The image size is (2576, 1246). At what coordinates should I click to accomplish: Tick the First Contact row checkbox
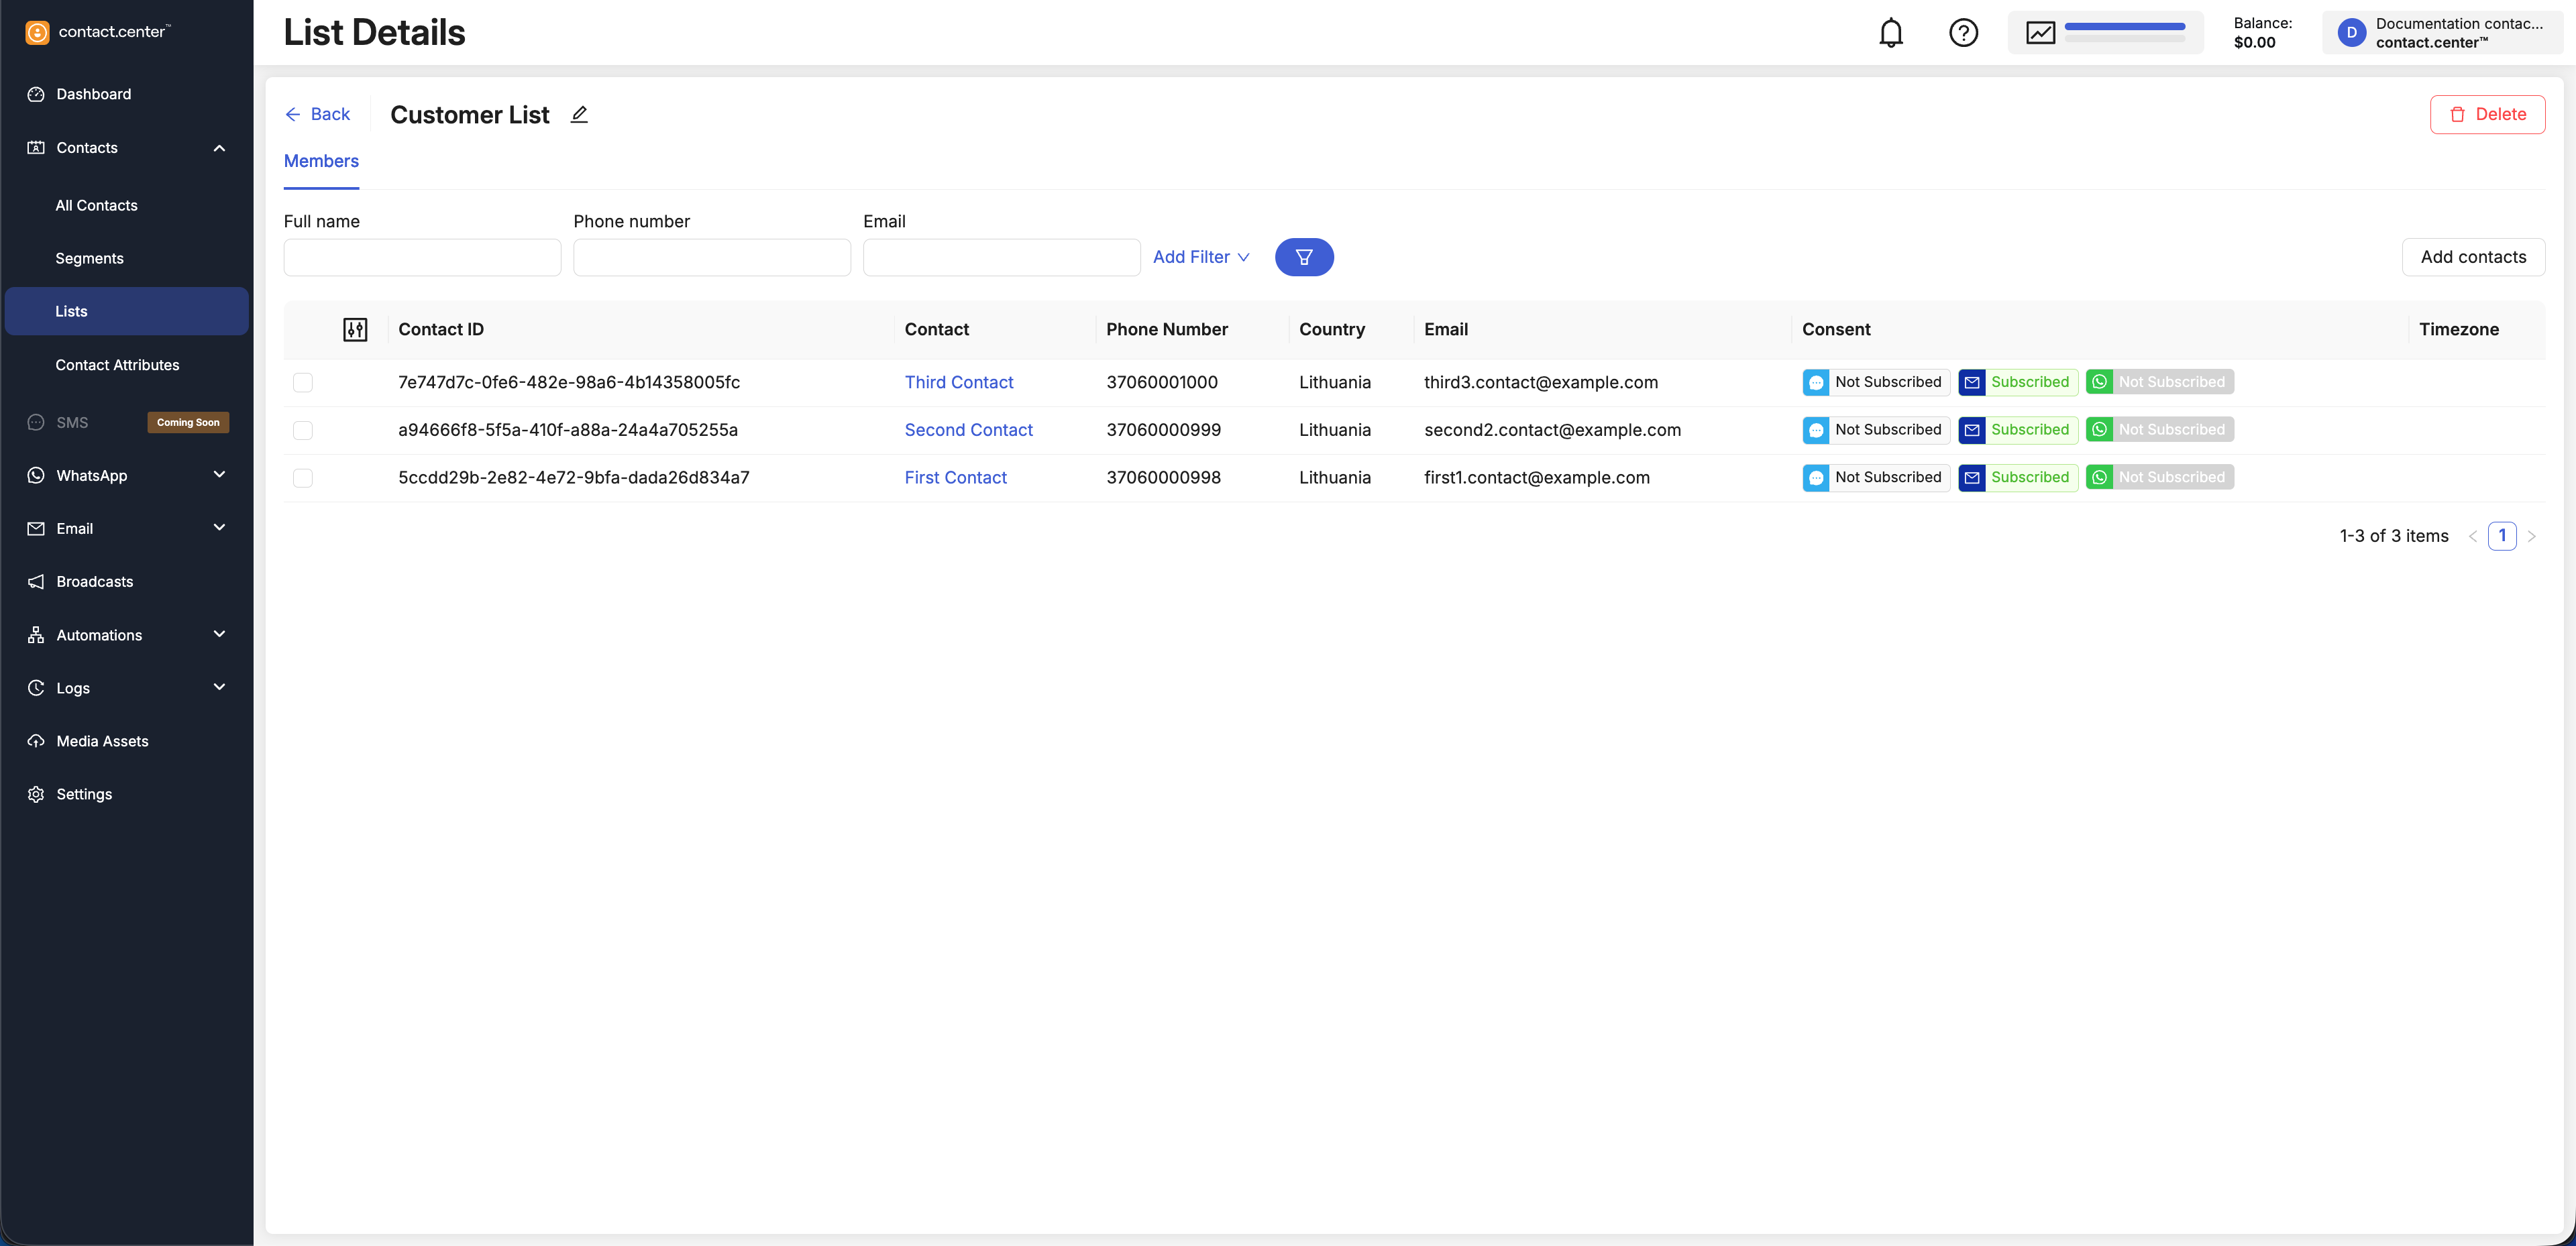pos(303,478)
